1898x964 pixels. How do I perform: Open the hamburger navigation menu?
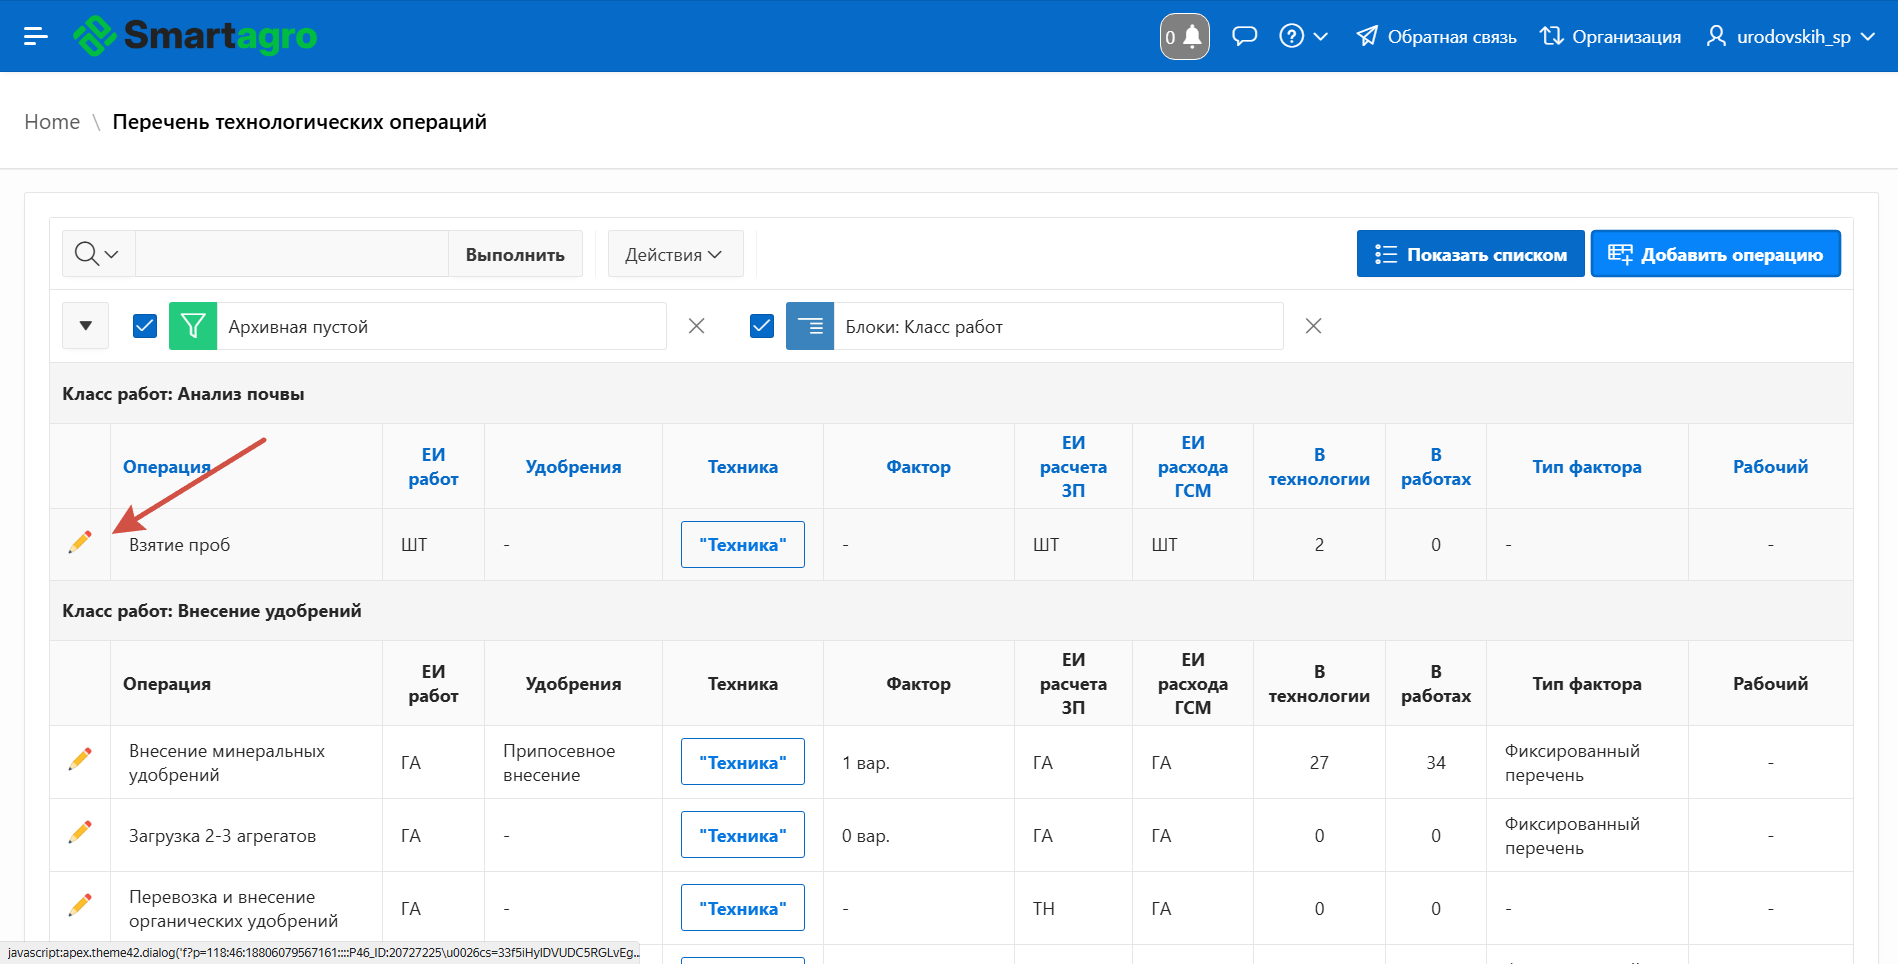pos(36,36)
